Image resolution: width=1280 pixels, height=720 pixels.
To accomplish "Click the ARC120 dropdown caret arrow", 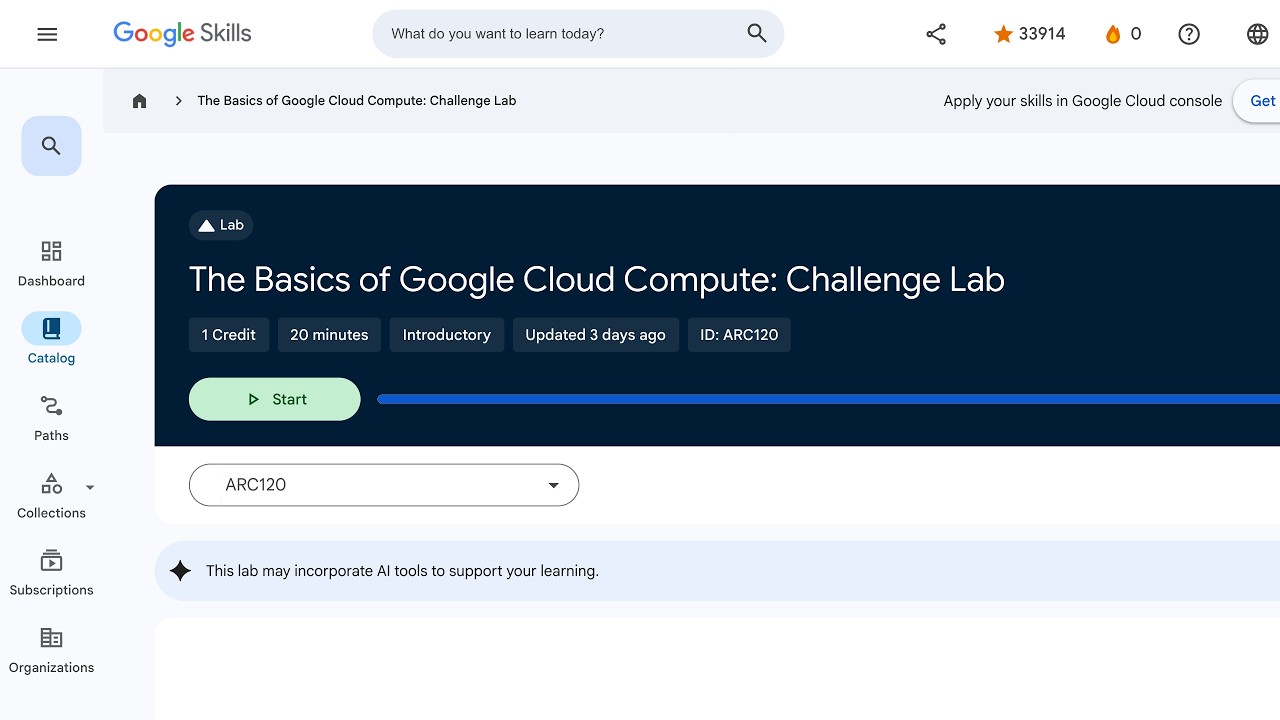I will pos(553,485).
